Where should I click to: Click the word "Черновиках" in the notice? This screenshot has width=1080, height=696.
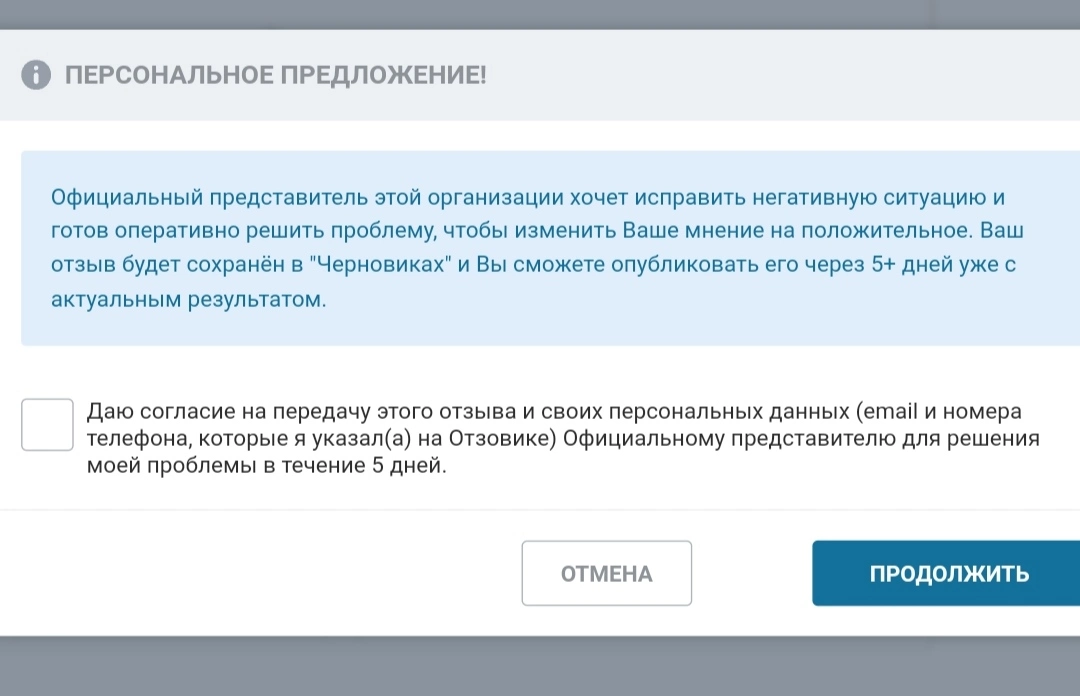tap(380, 265)
